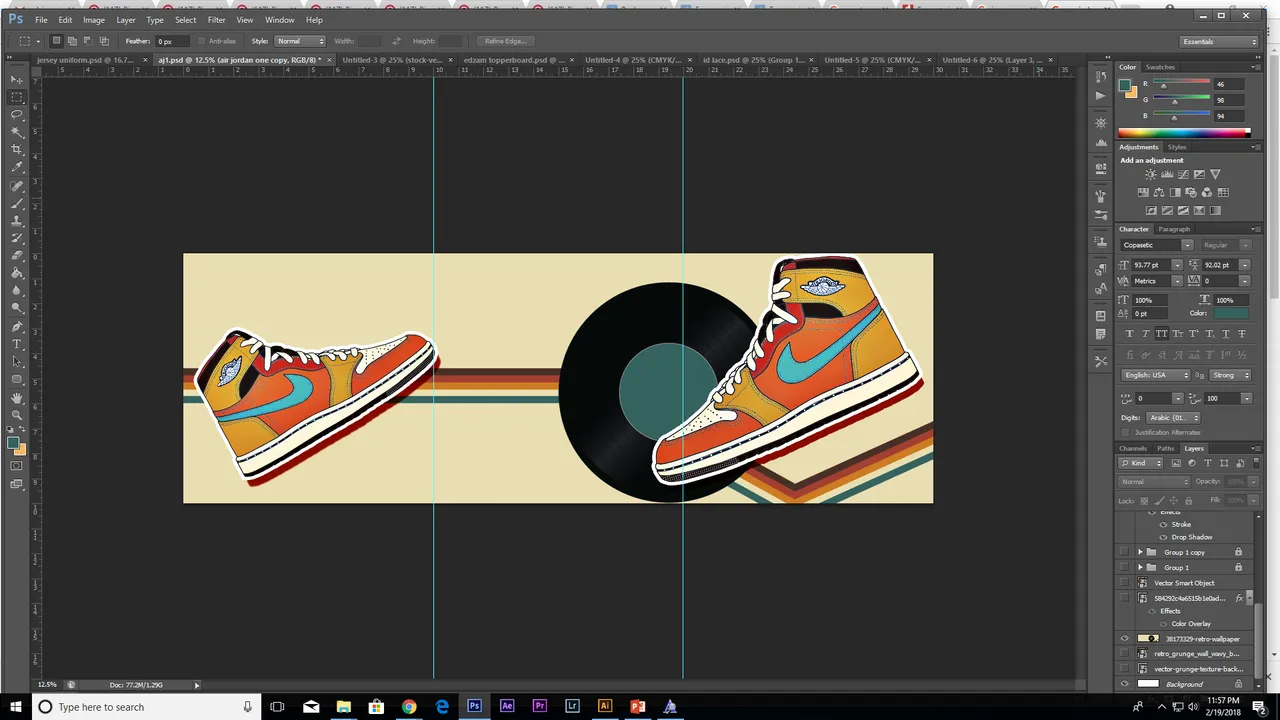Screen dimensions: 1280x720
Task: Click the font size 93.77 pt field
Action: click(x=1150, y=265)
